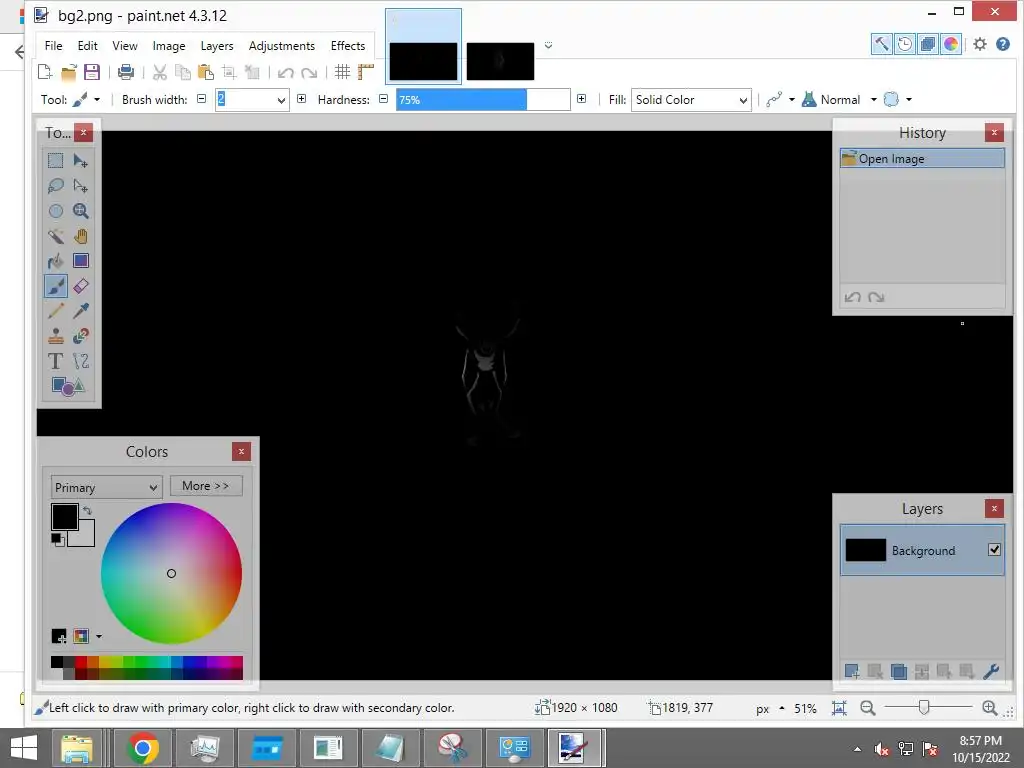The width and height of the screenshot is (1024, 768).
Task: Increase hardness with plus button
Action: (581, 99)
